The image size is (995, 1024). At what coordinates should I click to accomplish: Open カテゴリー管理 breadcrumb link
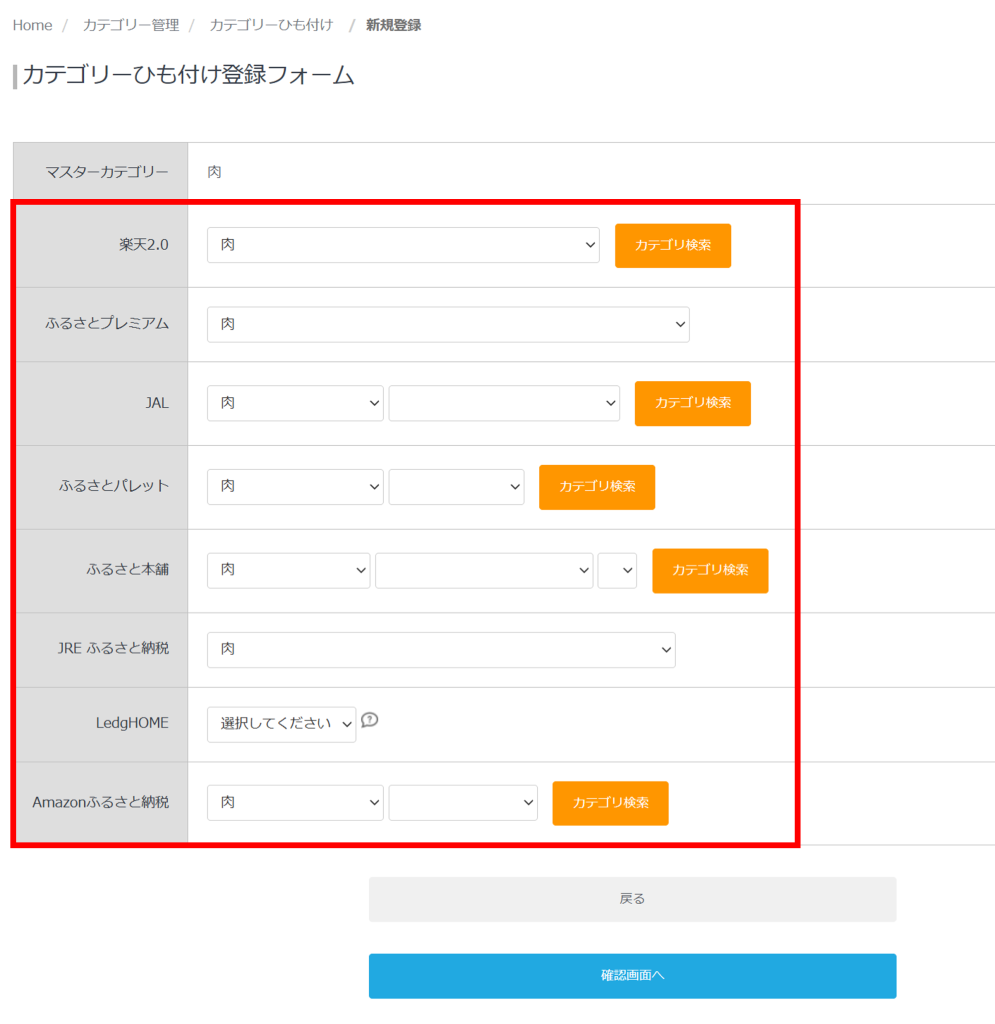(x=131, y=25)
